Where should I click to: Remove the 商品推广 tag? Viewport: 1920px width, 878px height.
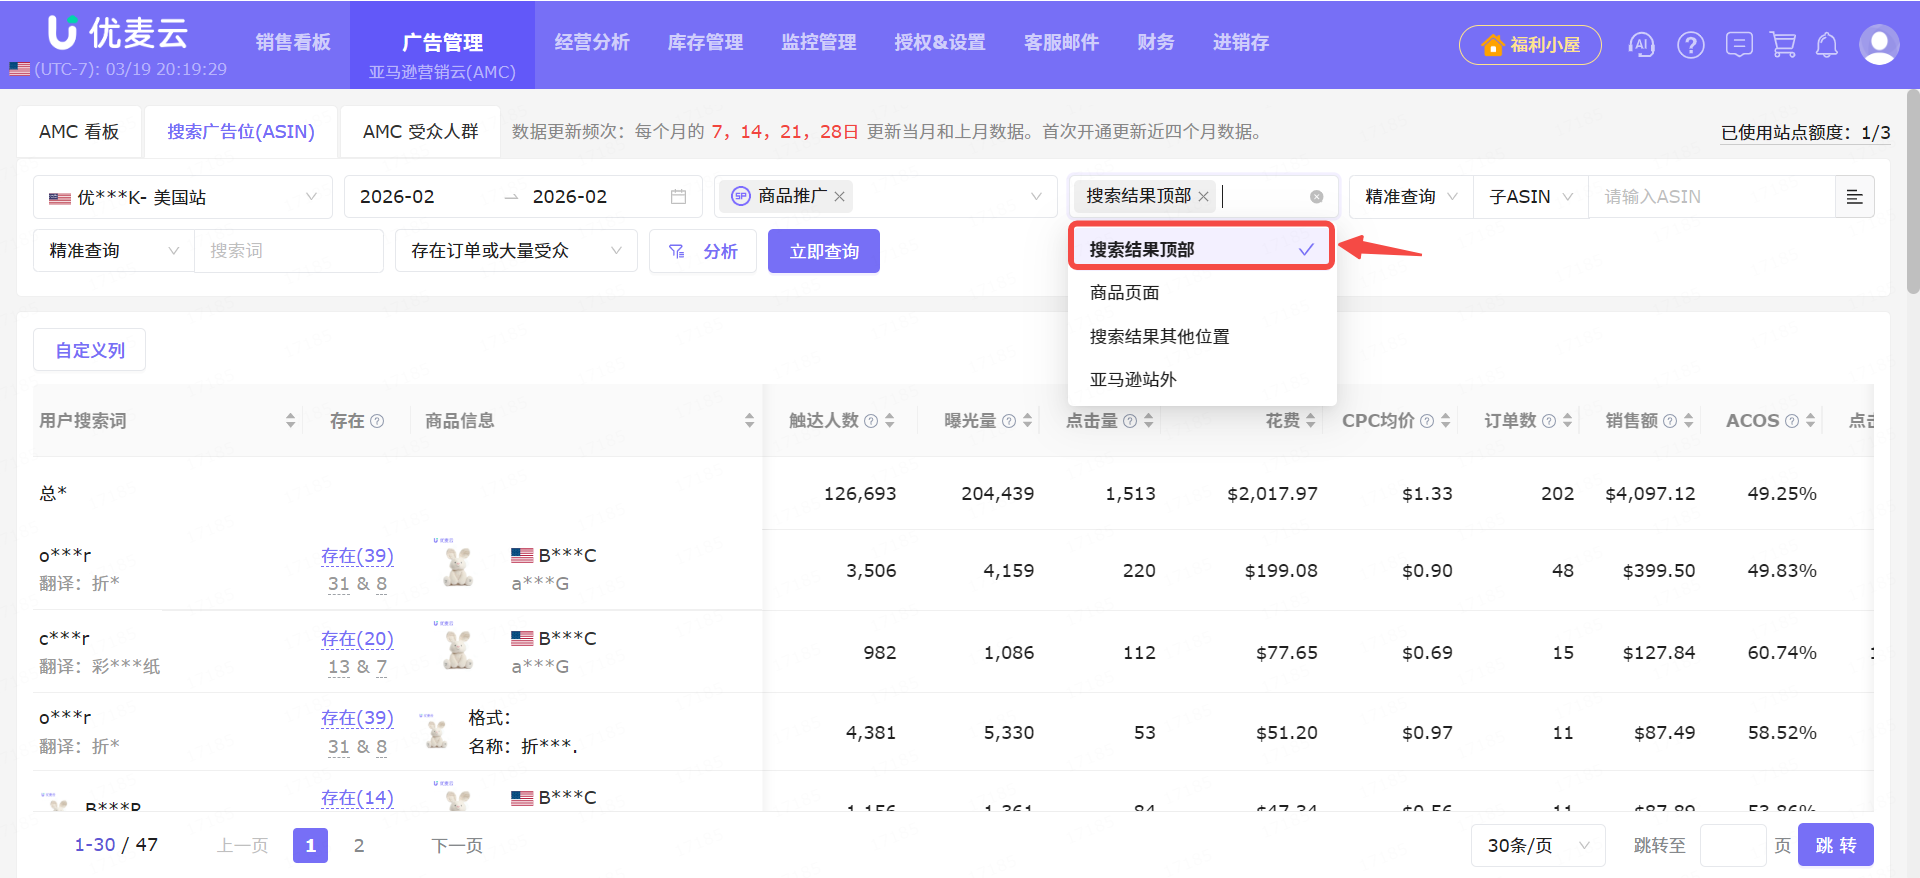click(840, 197)
